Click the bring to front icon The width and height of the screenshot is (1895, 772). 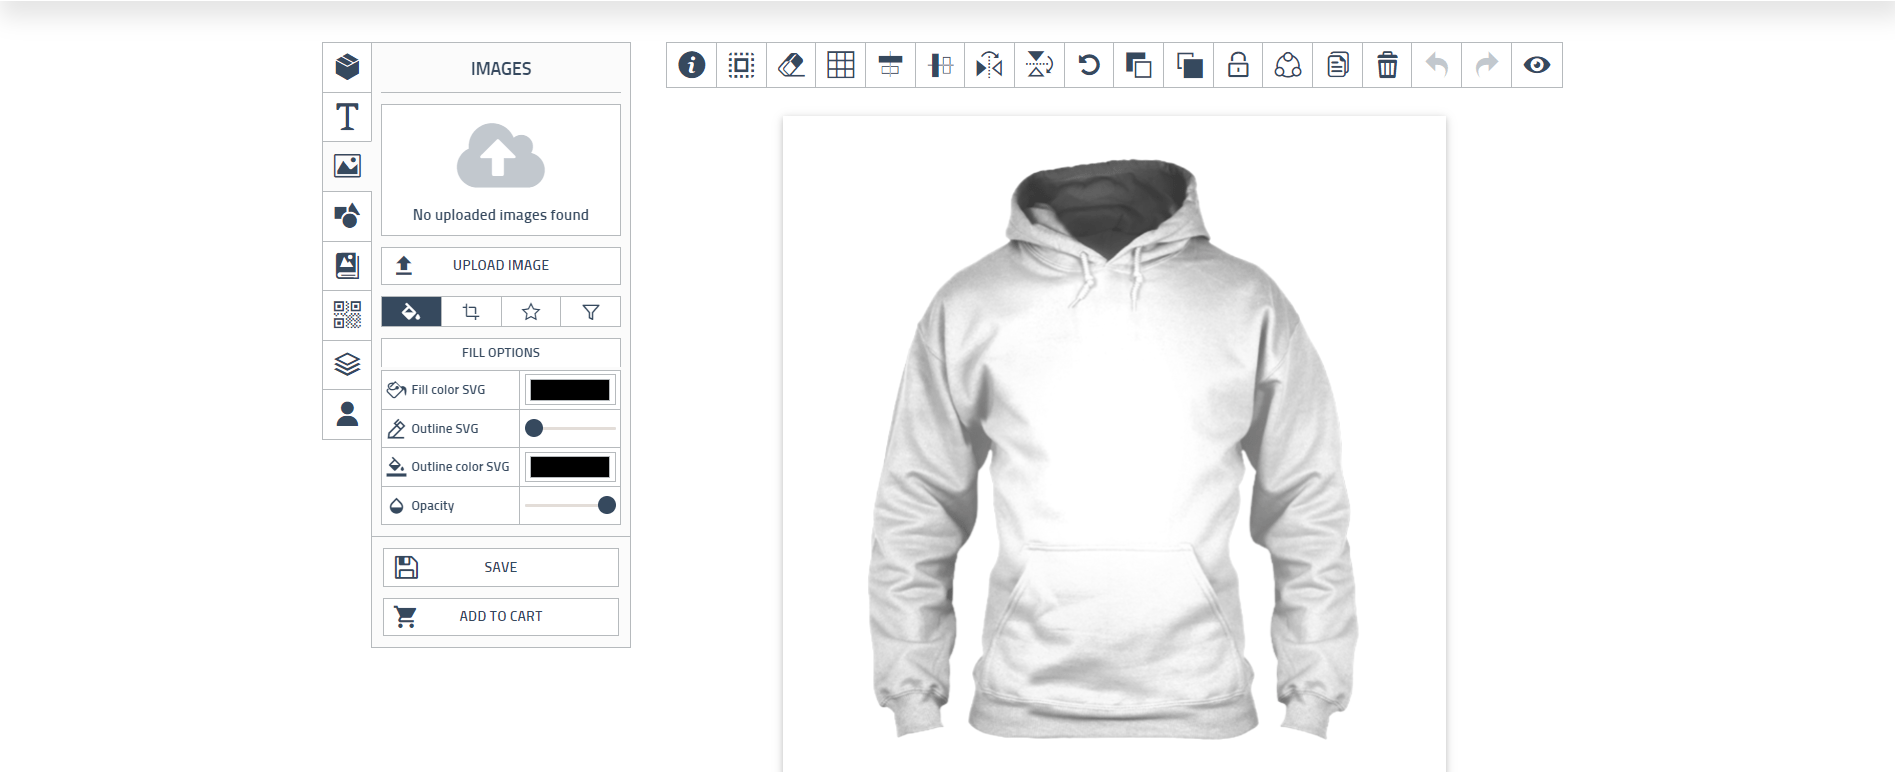(x=1139, y=65)
